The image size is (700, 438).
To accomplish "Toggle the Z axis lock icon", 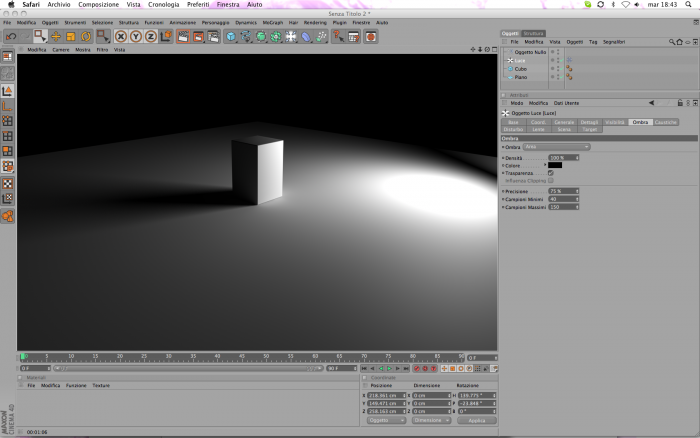I will click(x=151, y=37).
